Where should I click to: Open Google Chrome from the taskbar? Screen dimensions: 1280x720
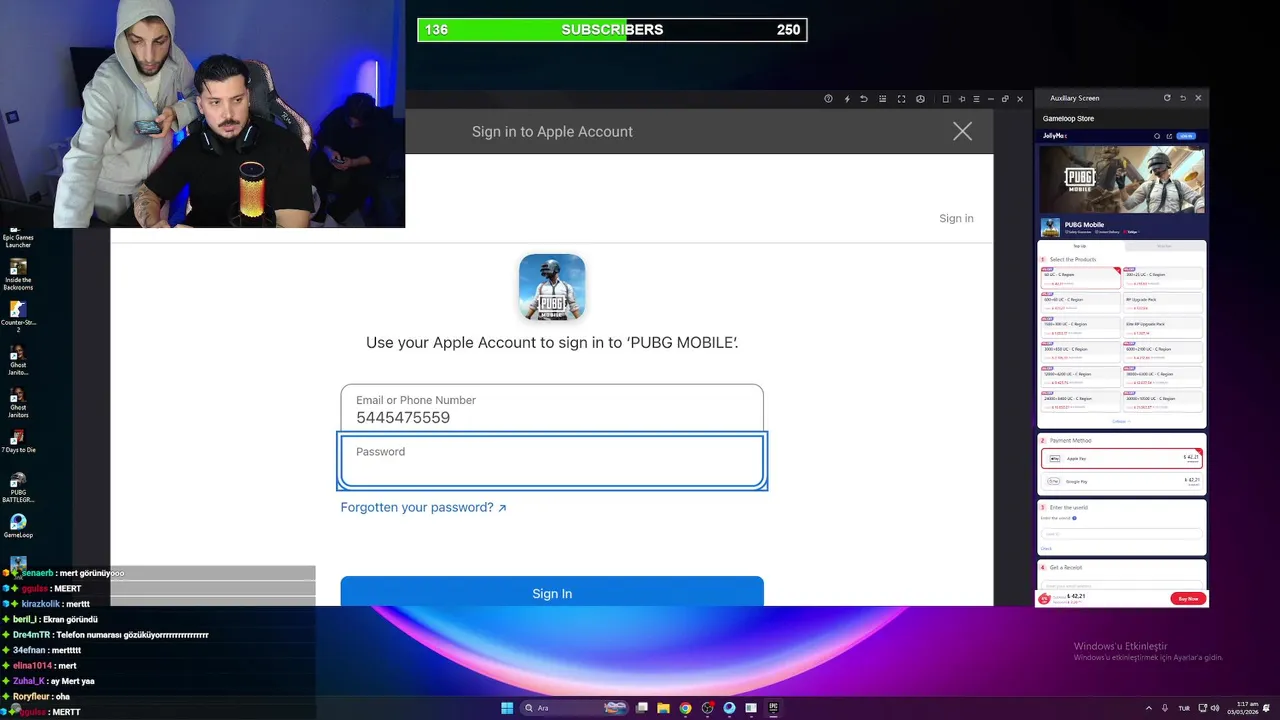coord(685,708)
